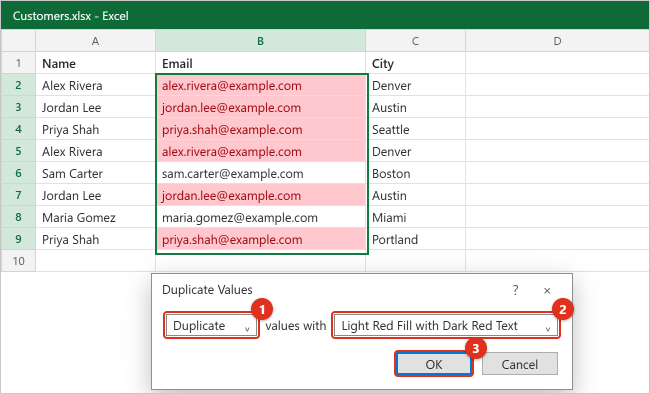Click Priya Shah name in row 4
The height and width of the screenshot is (394, 650).
pyautogui.click(x=95, y=129)
